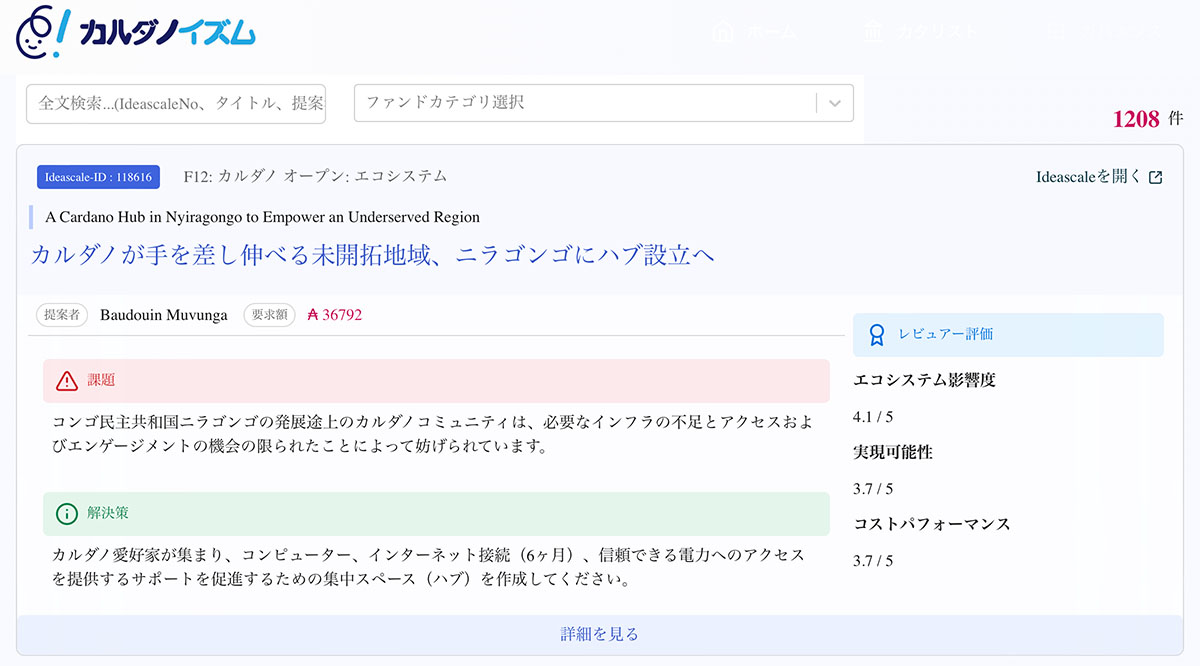Open the ホーム navigation link
The image size is (1200, 666).
[x=754, y=32]
